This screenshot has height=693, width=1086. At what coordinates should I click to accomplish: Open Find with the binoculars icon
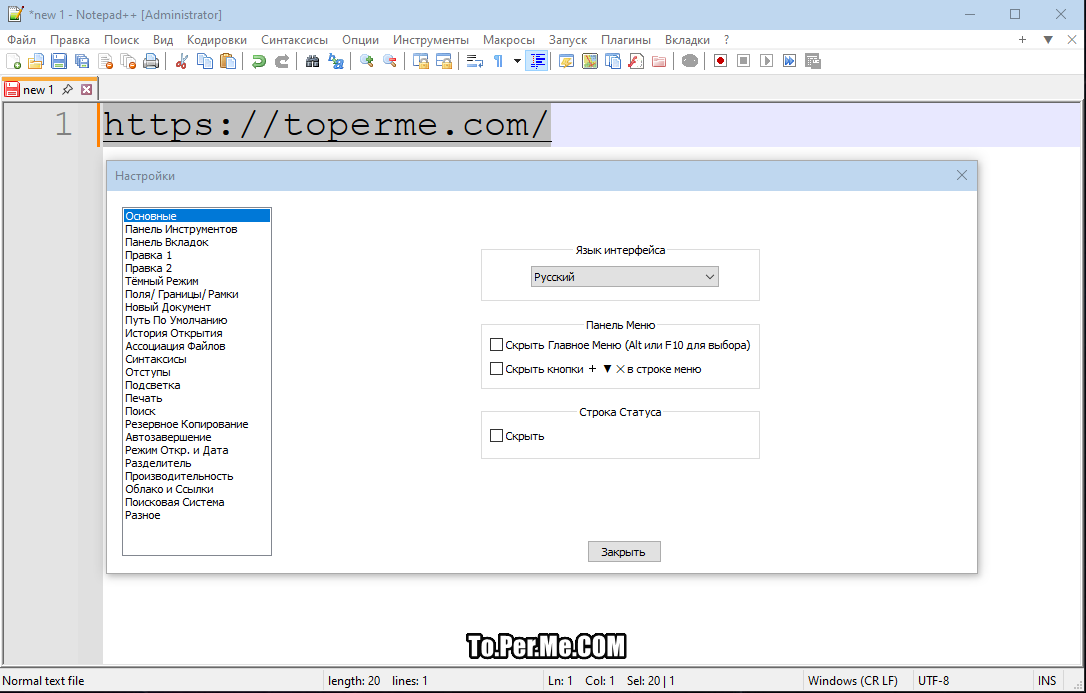coord(312,61)
